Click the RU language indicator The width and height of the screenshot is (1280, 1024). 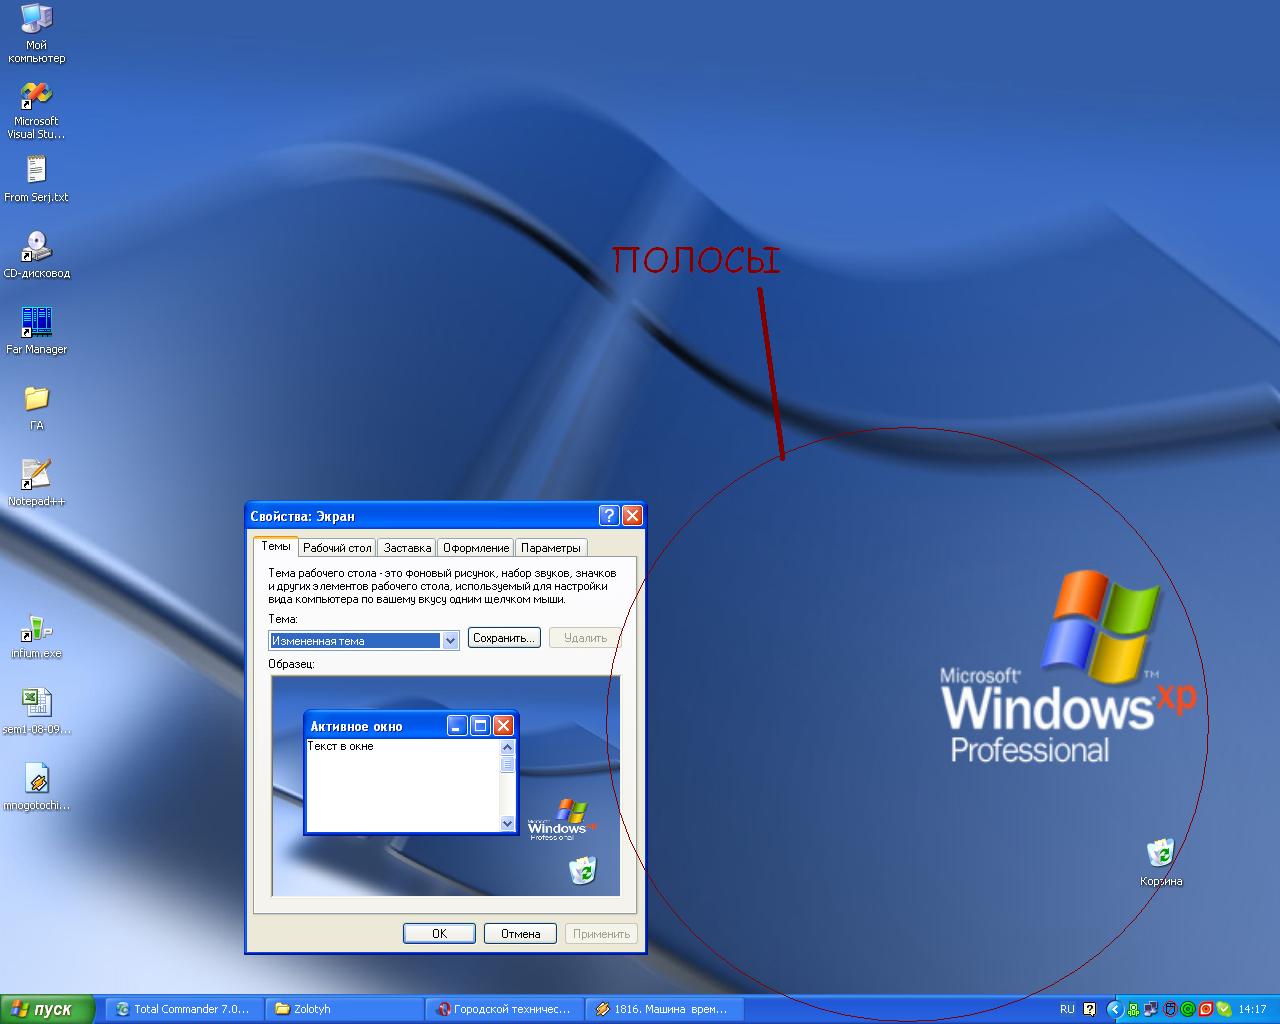[x=1067, y=1009]
